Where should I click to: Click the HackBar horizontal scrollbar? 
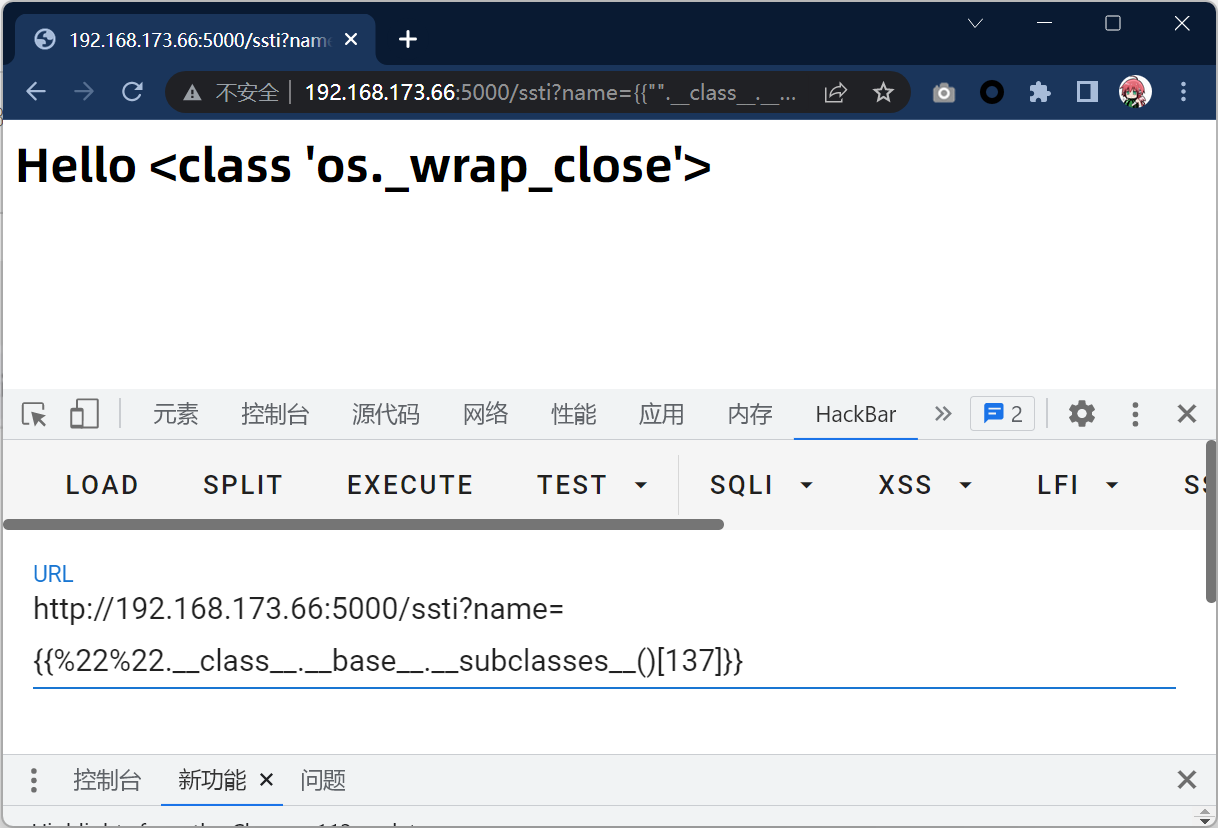tap(363, 524)
